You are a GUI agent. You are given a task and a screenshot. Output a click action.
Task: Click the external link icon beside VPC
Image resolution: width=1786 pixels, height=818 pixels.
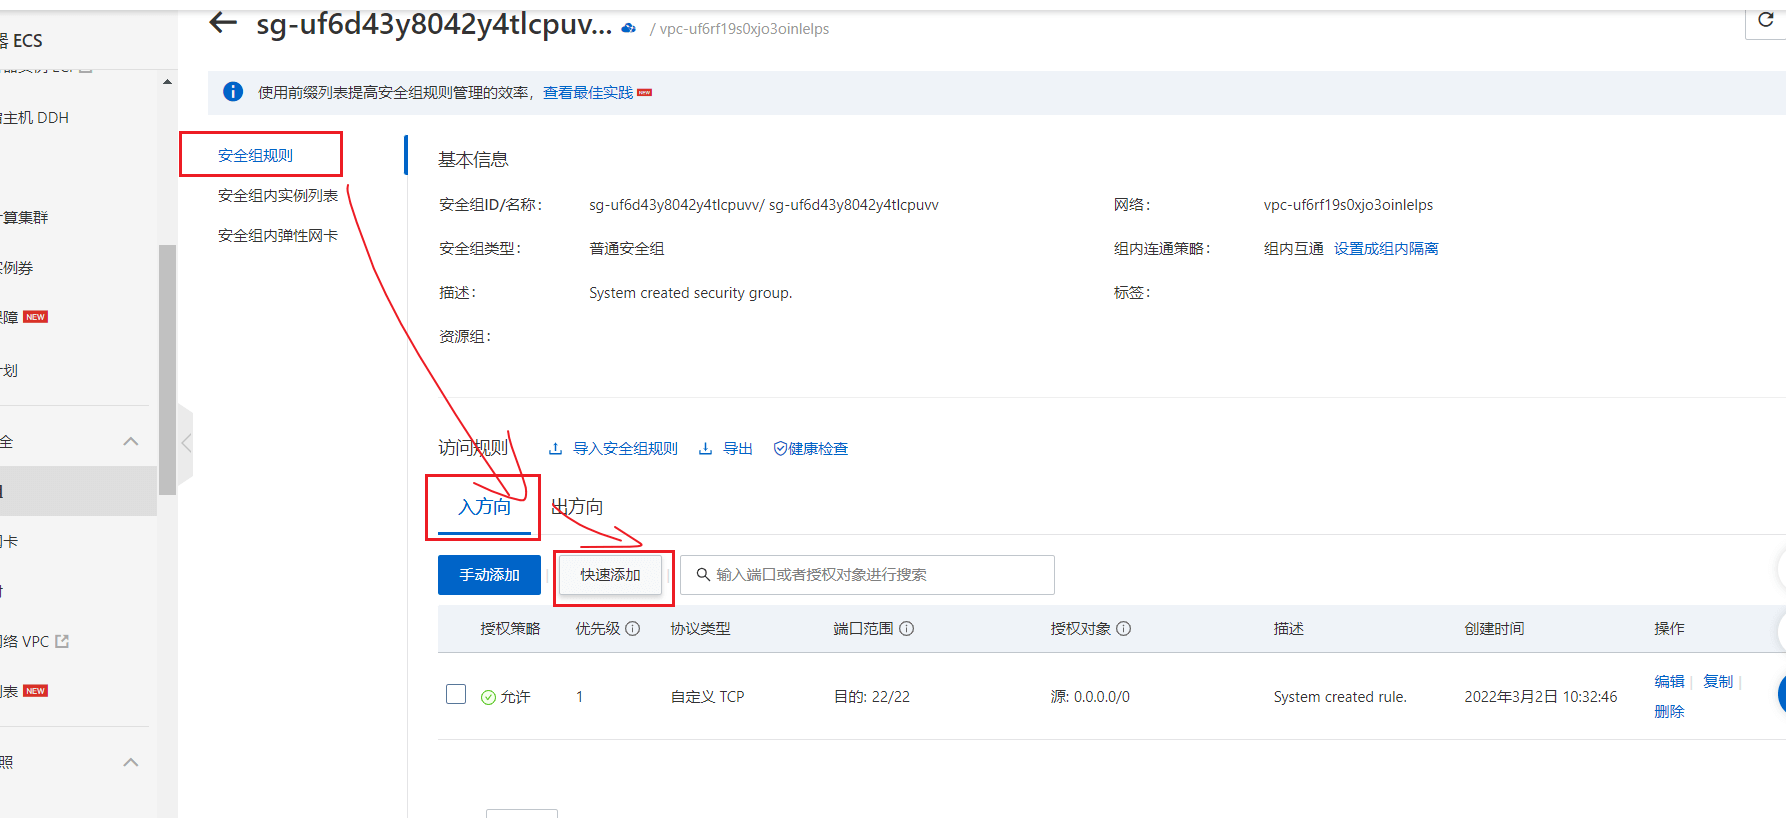pyautogui.click(x=62, y=641)
